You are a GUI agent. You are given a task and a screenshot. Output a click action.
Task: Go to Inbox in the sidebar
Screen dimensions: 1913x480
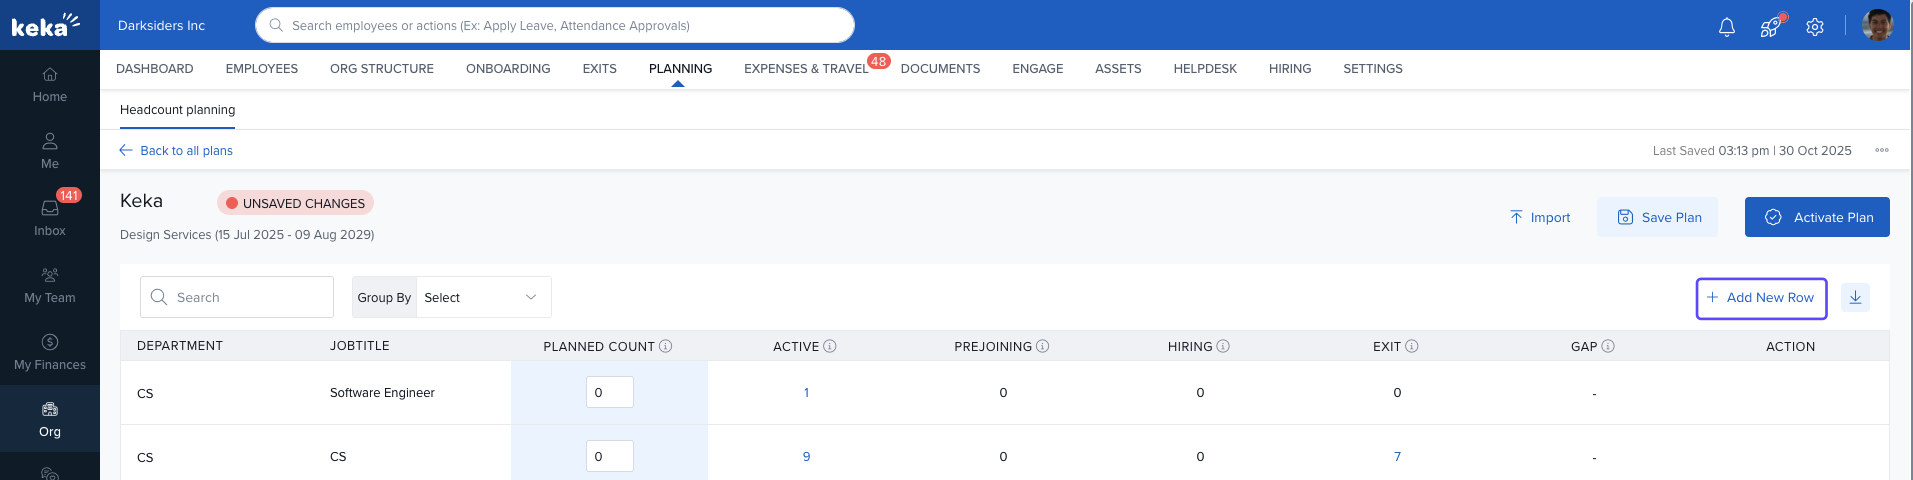50,216
